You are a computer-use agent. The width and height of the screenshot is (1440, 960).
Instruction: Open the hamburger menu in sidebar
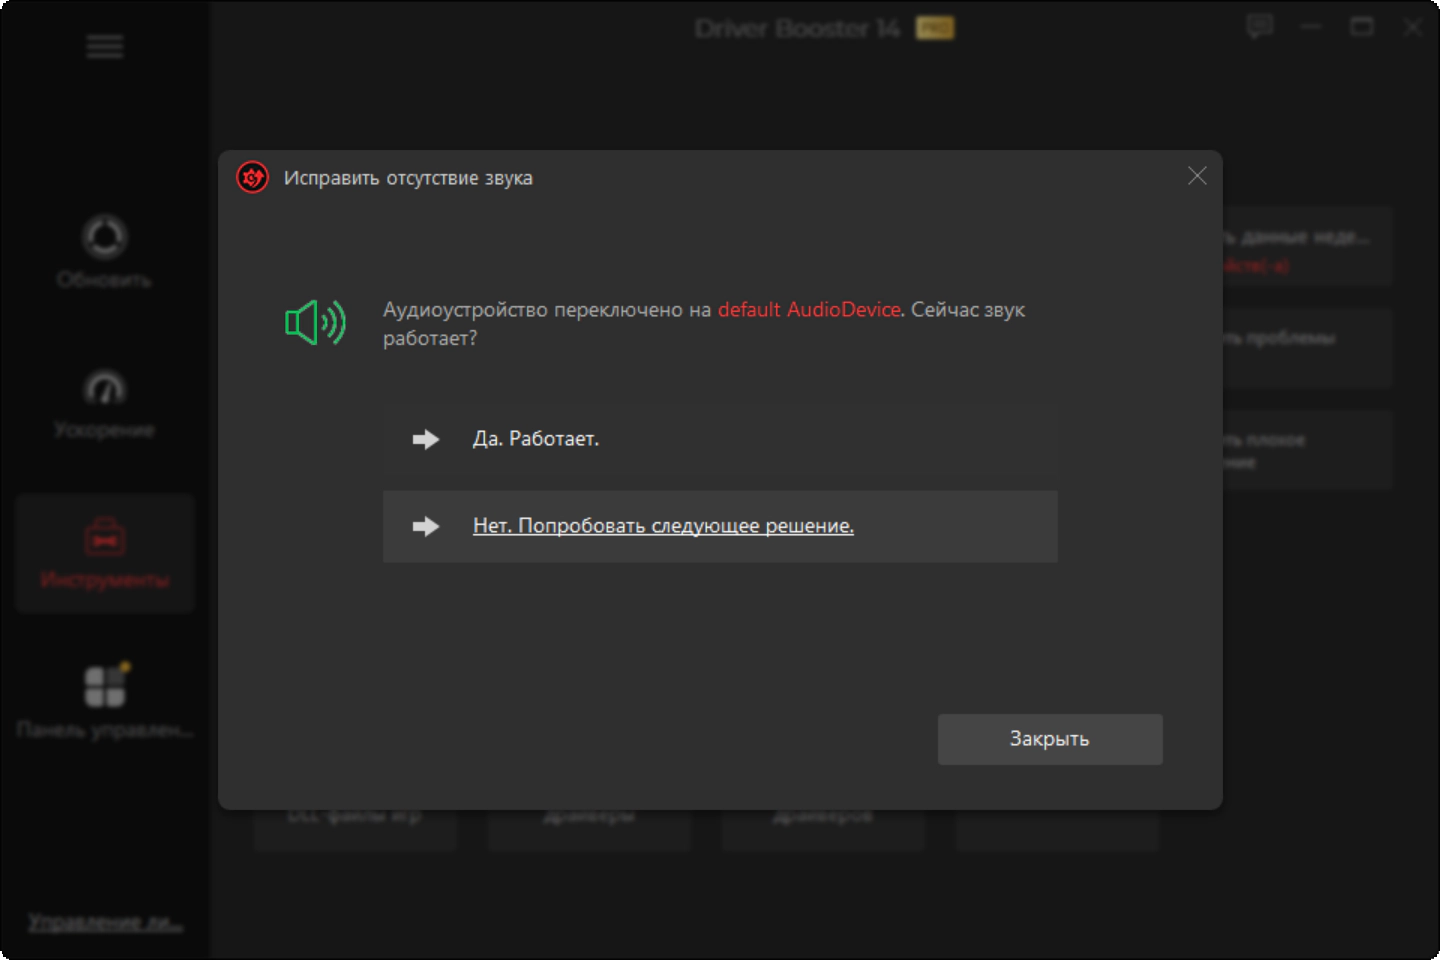pos(105,47)
